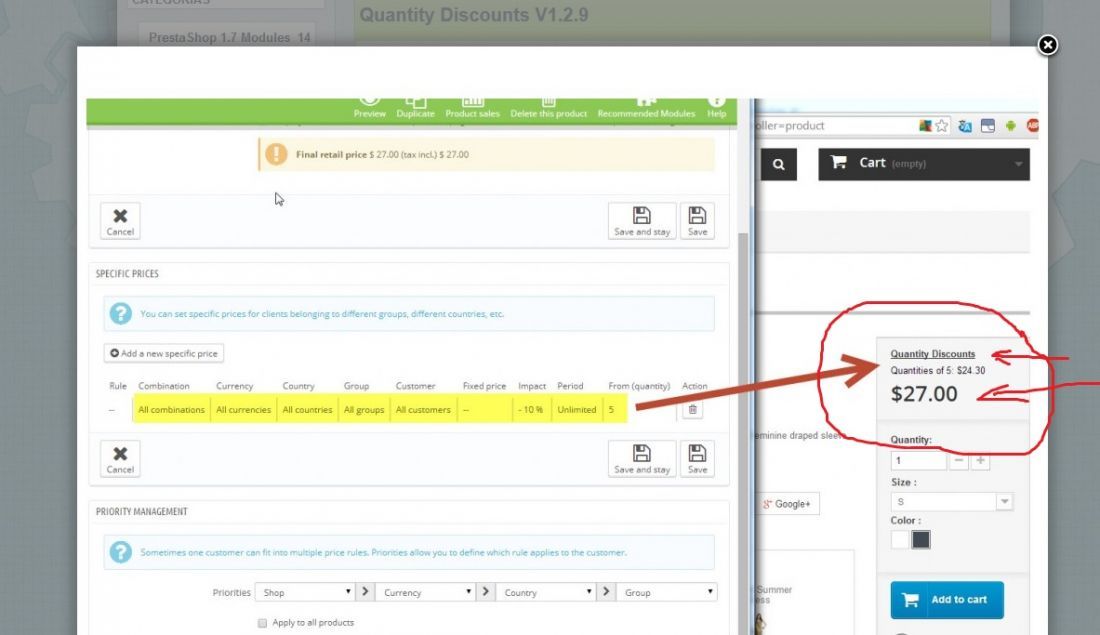Open Recommended Modules in the toolbar

[646, 108]
